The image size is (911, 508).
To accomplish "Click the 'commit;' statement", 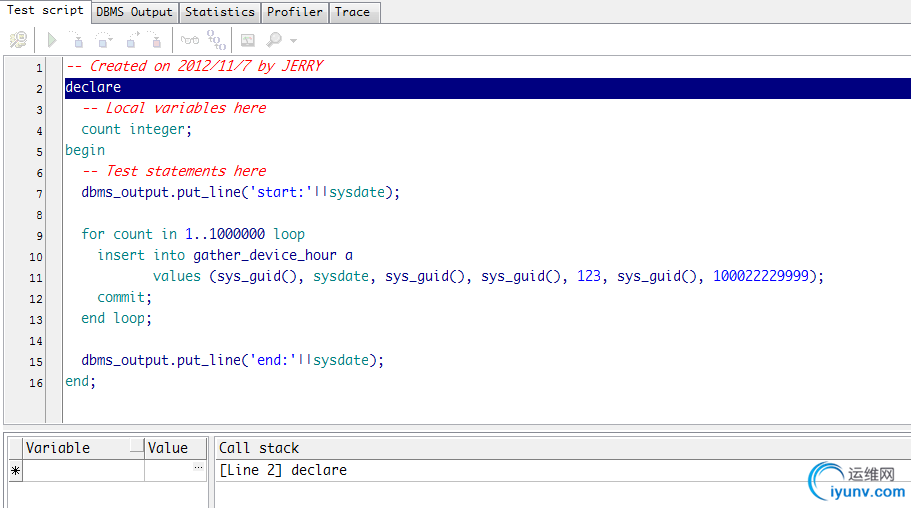I will (x=124, y=298).
